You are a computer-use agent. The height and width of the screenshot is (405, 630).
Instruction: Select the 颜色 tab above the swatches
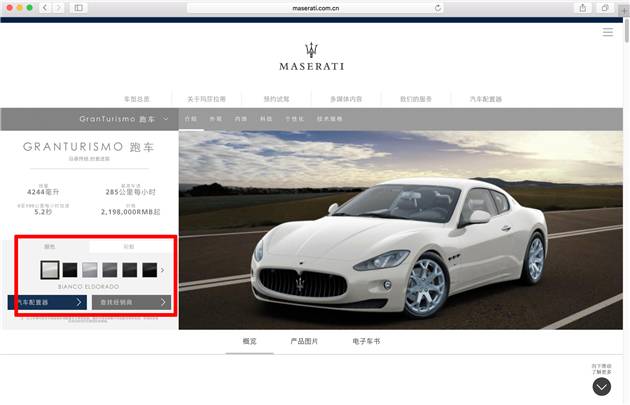50,247
